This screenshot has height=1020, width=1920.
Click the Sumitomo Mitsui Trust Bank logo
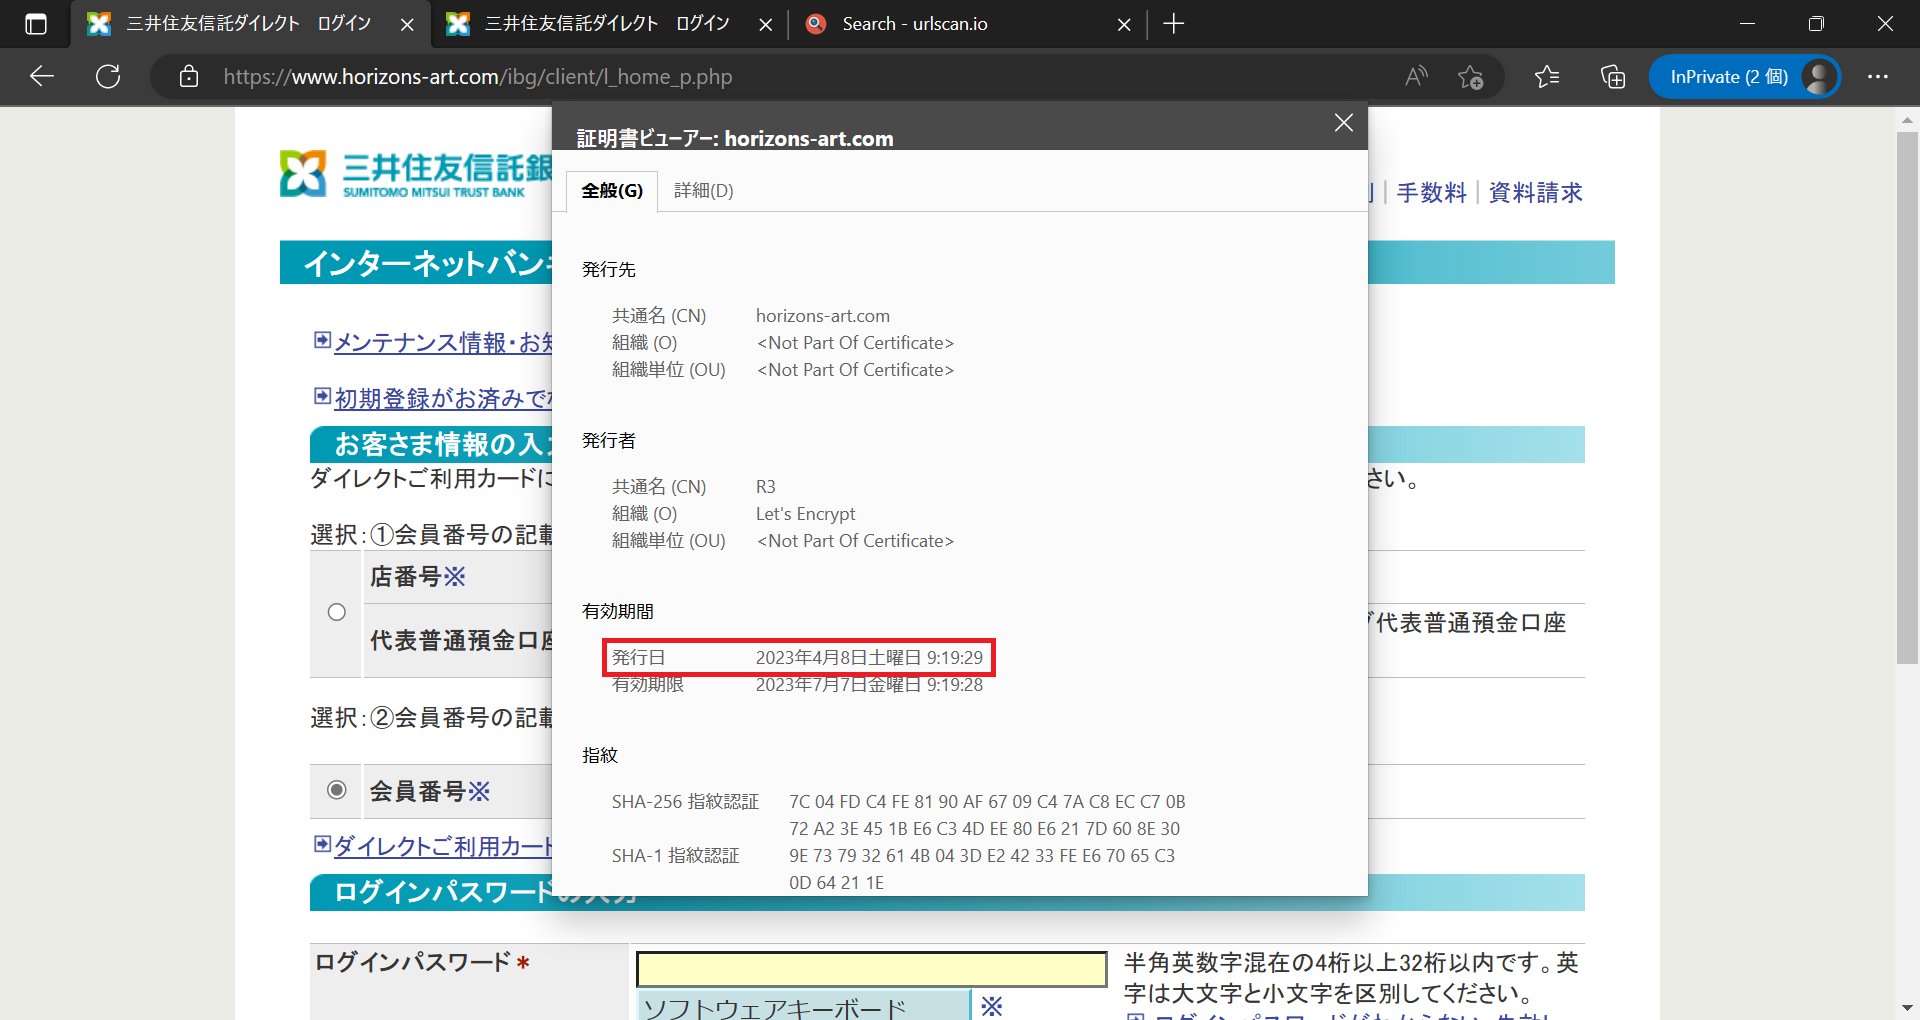tap(415, 174)
